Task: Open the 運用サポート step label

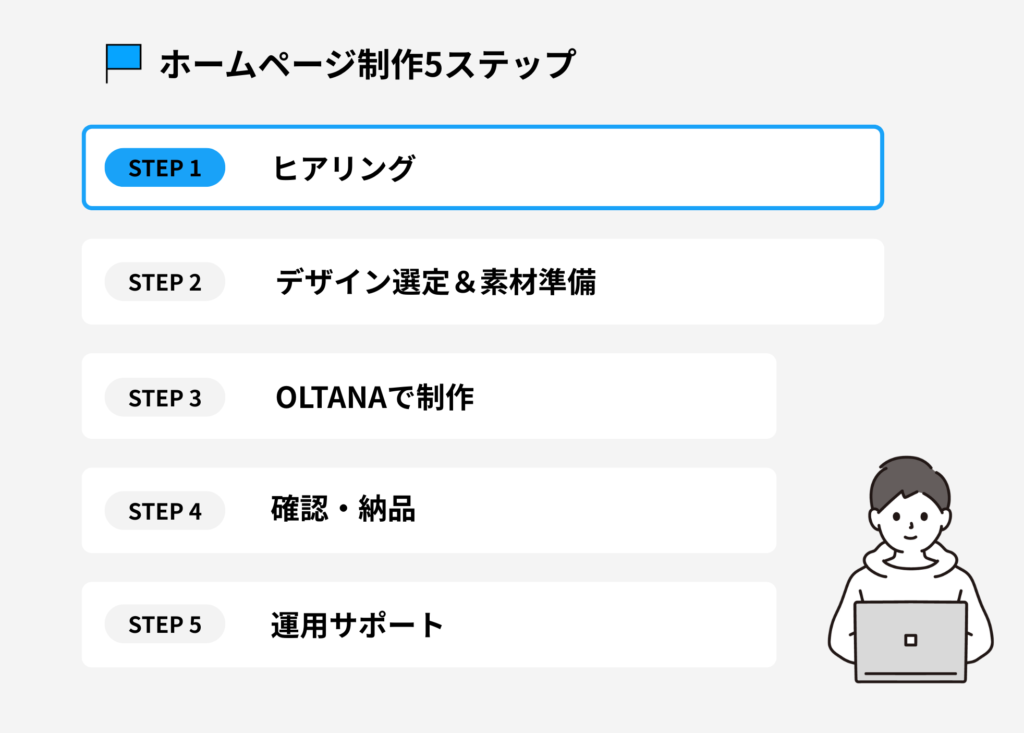Action: tap(357, 626)
